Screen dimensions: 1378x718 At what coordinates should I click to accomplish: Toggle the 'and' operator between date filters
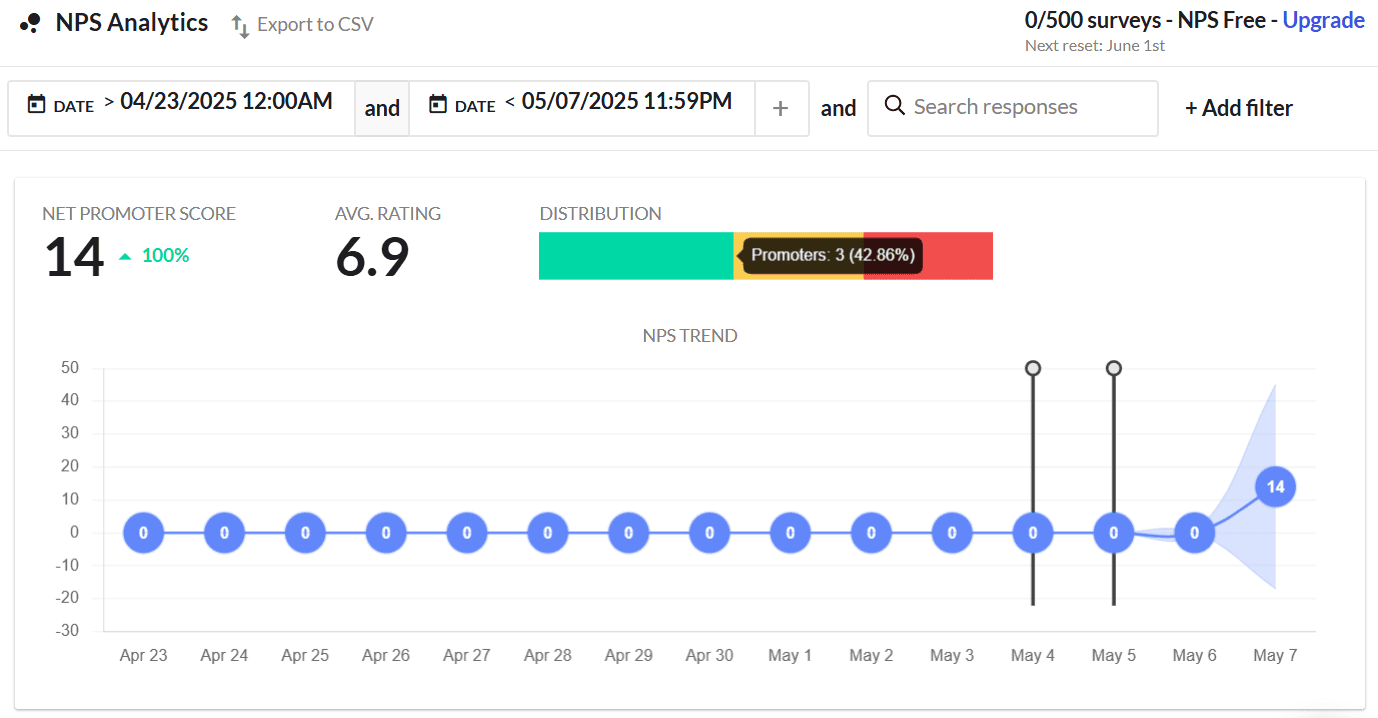click(382, 108)
